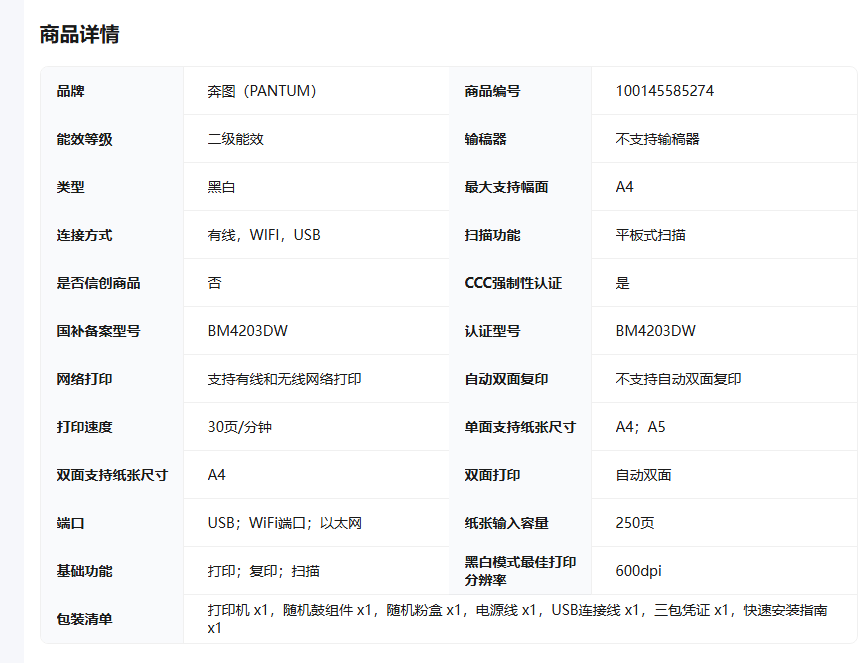Select the 端口 label
Screen dimensions: 859x663
[x=71, y=523]
